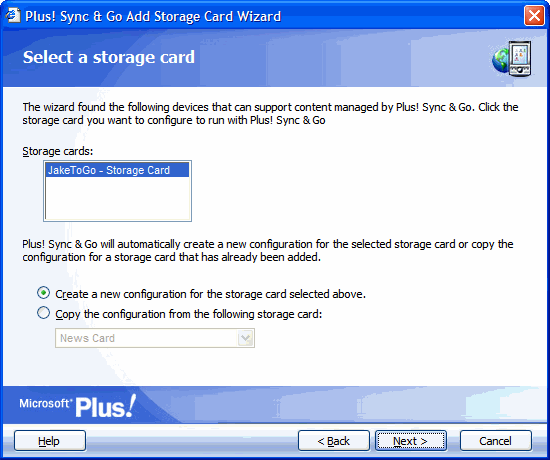Click the Select a storage card heading
This screenshot has width=550, height=460.
pos(109,57)
